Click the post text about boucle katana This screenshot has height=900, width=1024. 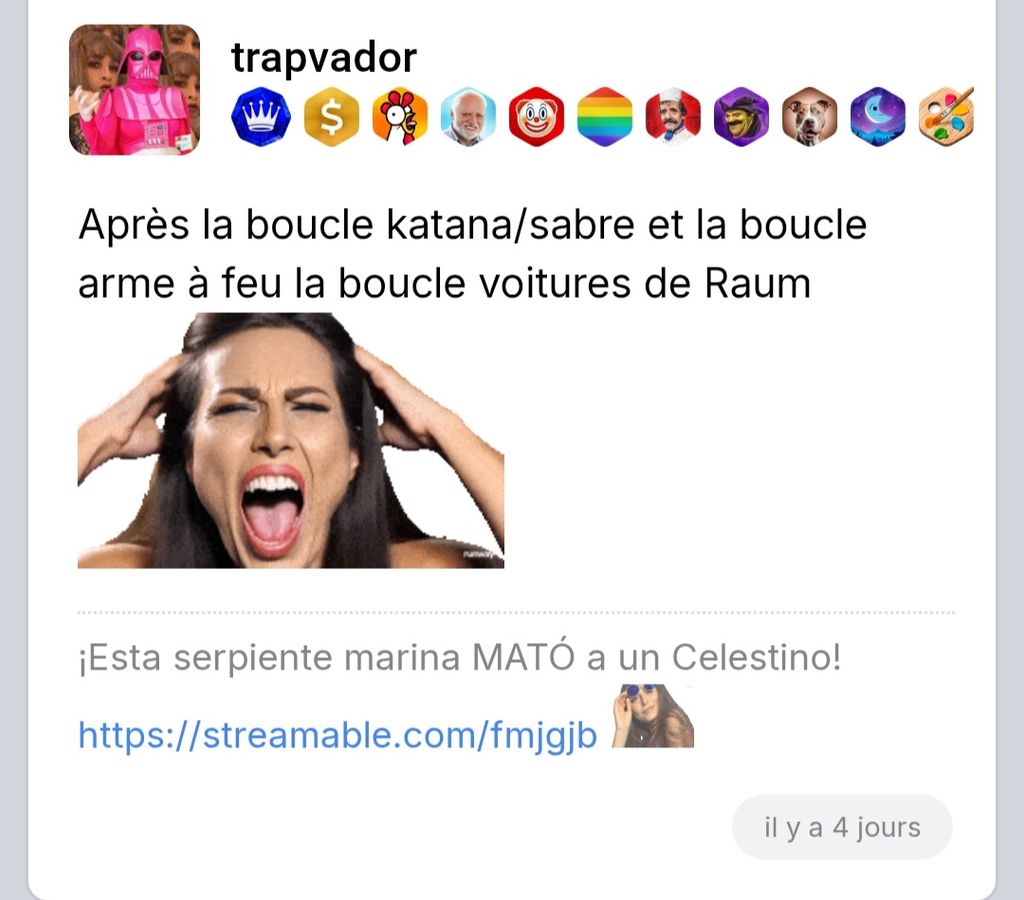[x=472, y=253]
